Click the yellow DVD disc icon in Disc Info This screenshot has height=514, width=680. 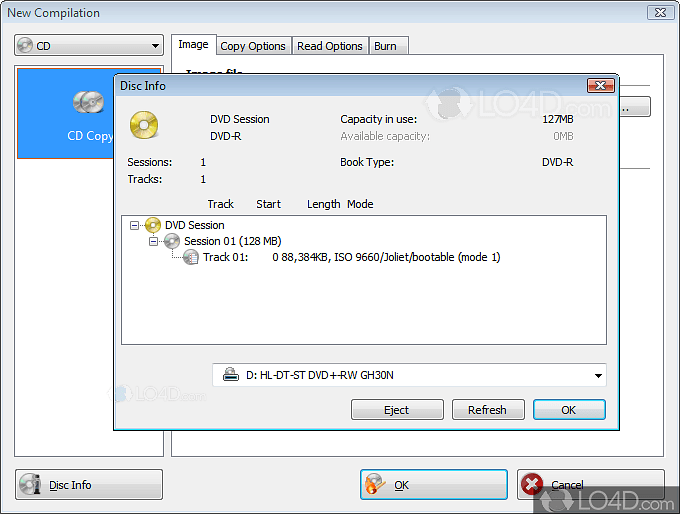(x=144, y=125)
